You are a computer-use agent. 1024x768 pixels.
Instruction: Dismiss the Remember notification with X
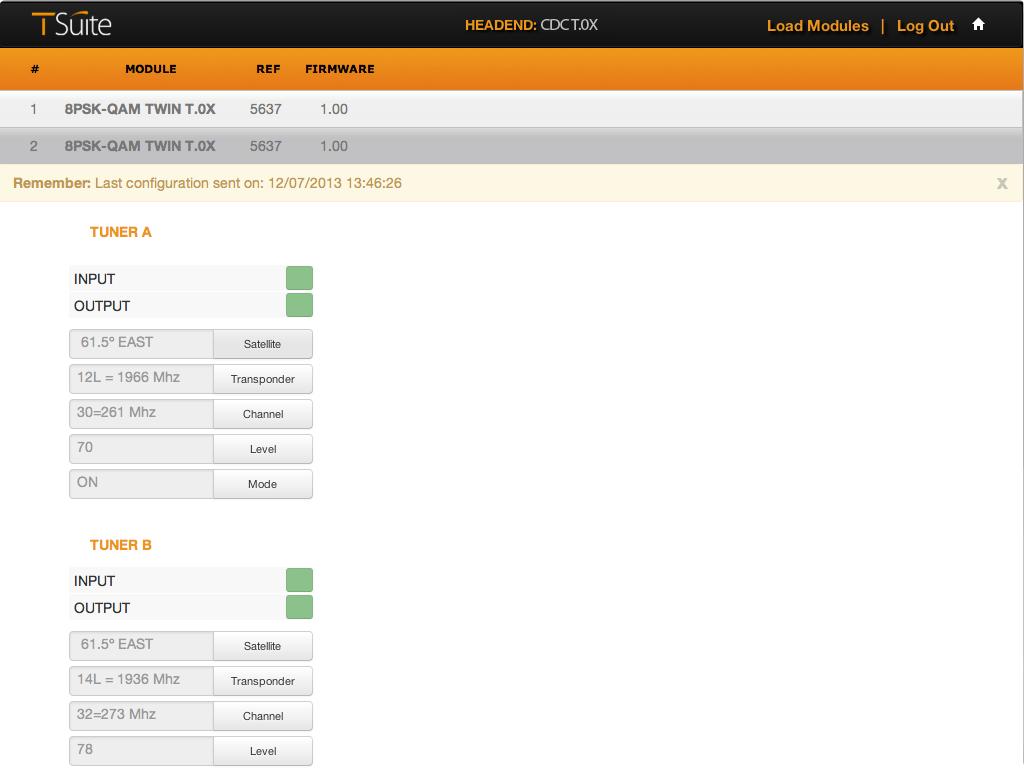click(1002, 184)
